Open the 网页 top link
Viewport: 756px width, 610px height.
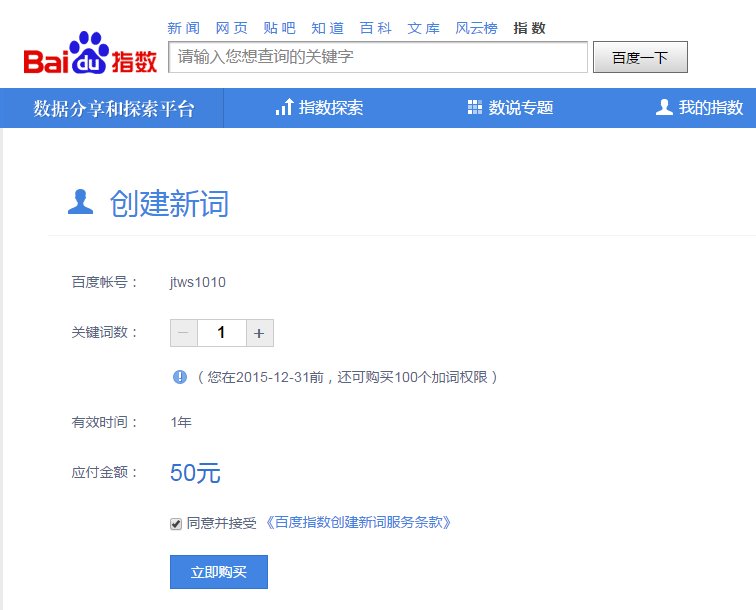pyautogui.click(x=232, y=28)
